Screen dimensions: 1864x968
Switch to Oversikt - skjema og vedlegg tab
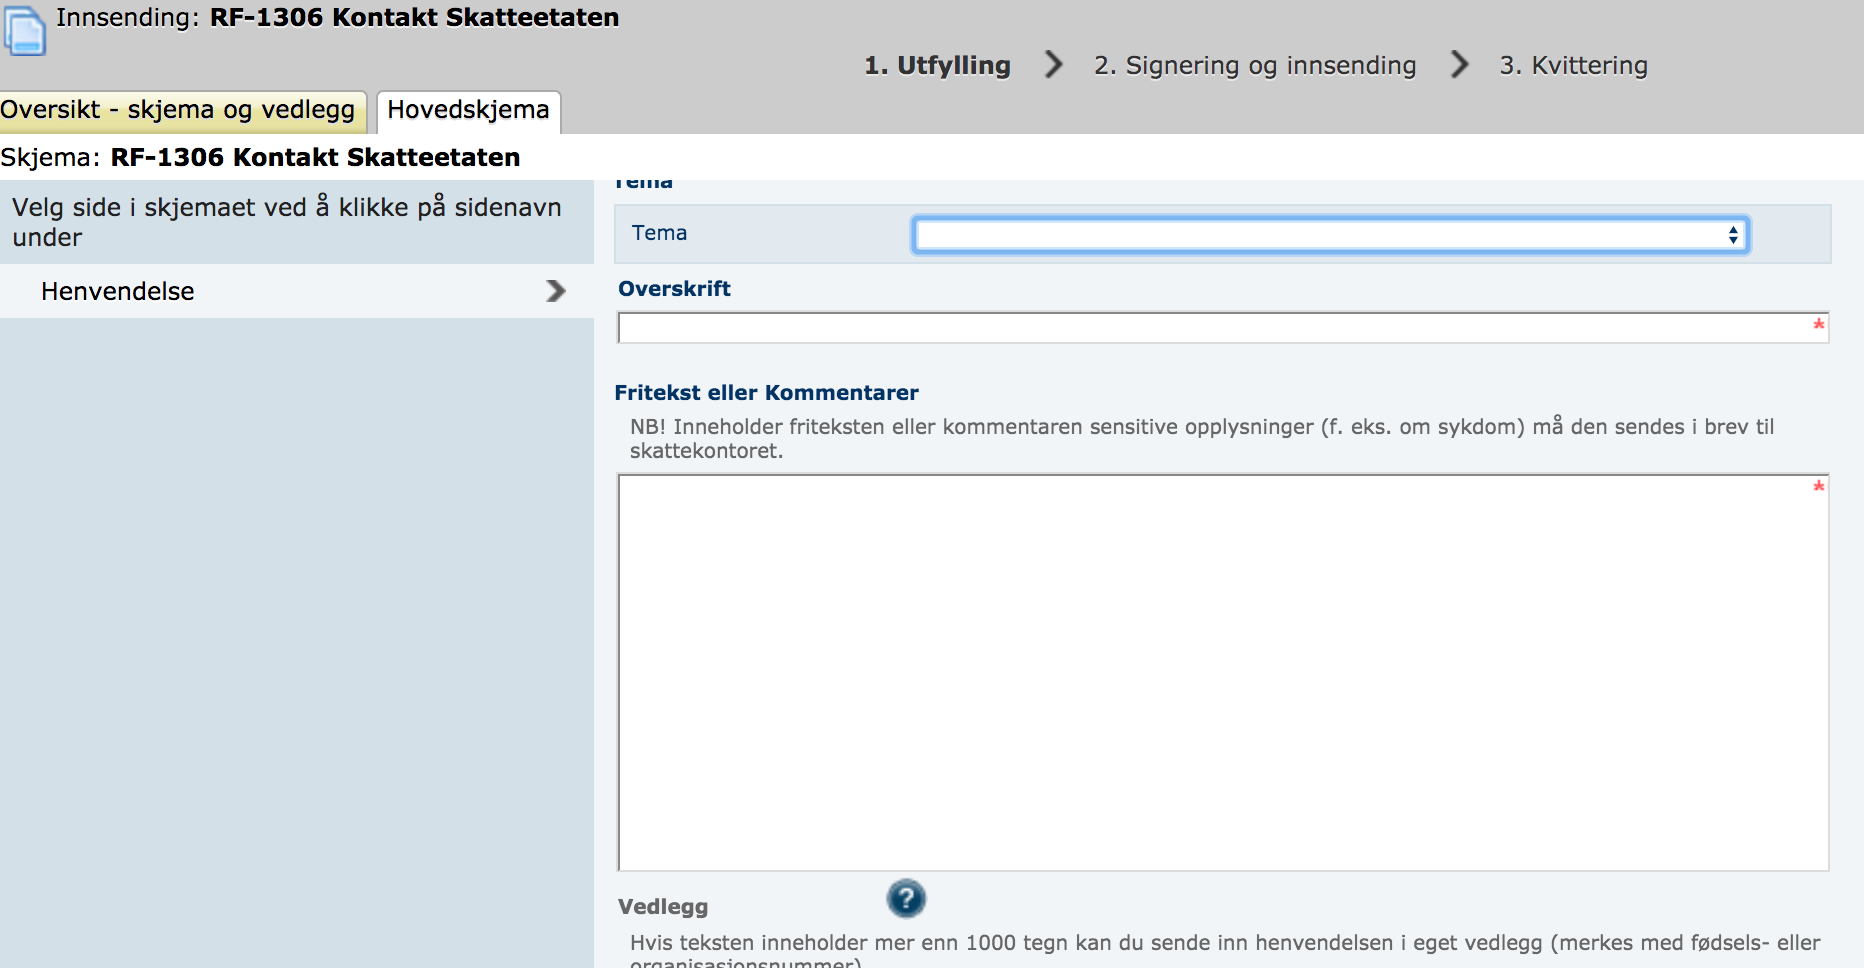click(x=182, y=111)
